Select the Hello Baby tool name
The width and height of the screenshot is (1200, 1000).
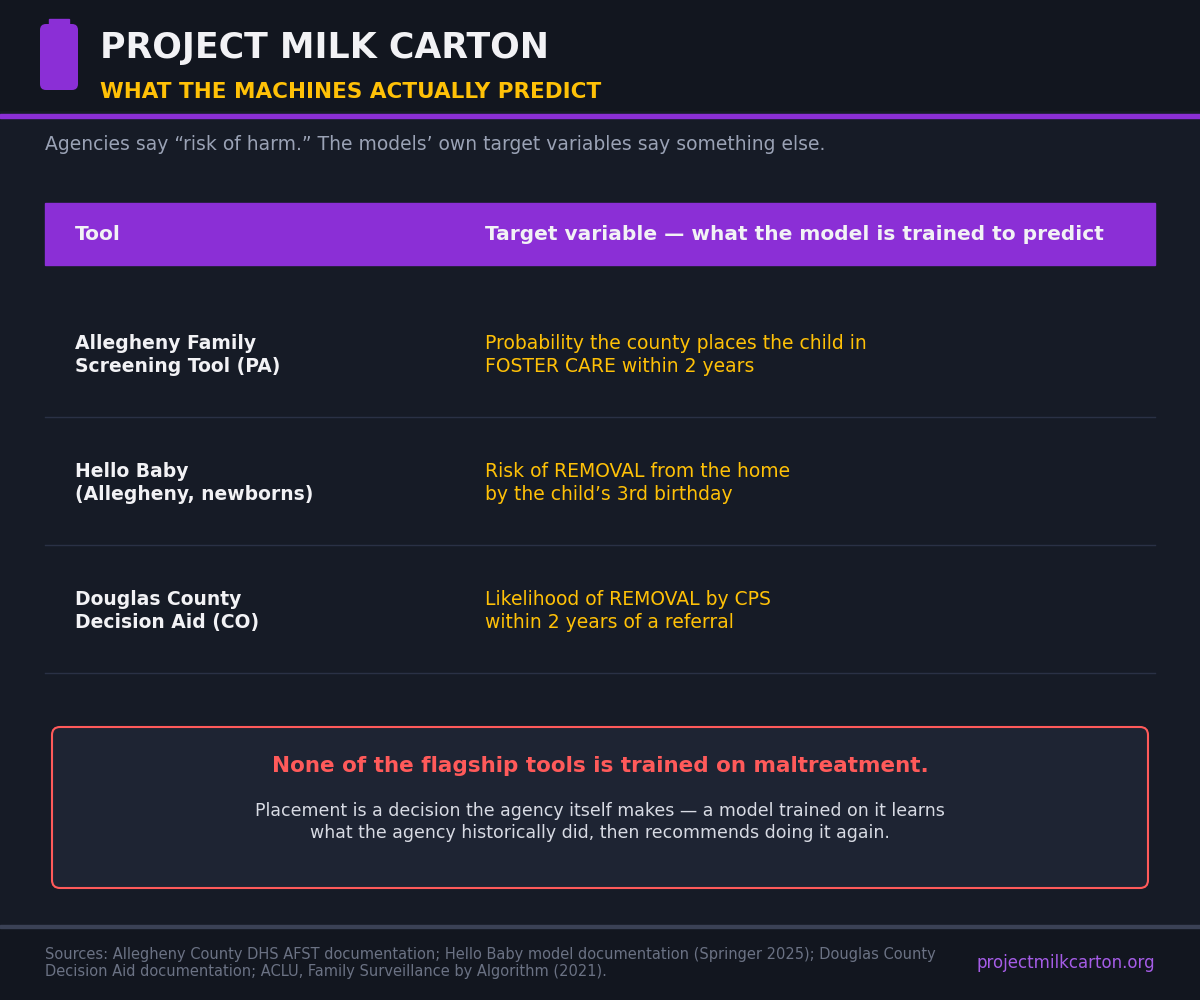pos(194,483)
